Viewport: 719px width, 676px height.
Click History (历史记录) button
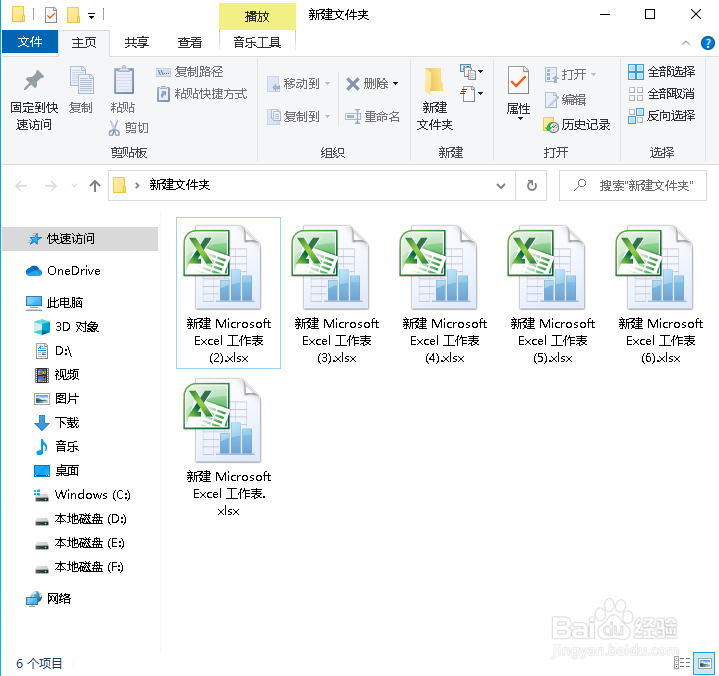pos(577,125)
